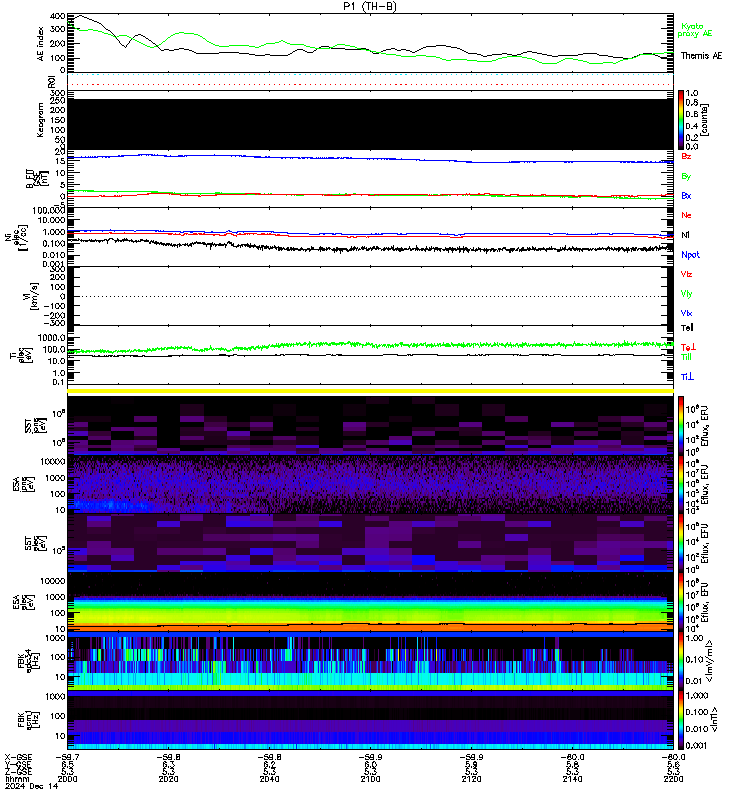Click the FBK magnetic field spectrogram panel
This screenshot has height=800, width=750.
pyautogui.click(x=370, y=720)
